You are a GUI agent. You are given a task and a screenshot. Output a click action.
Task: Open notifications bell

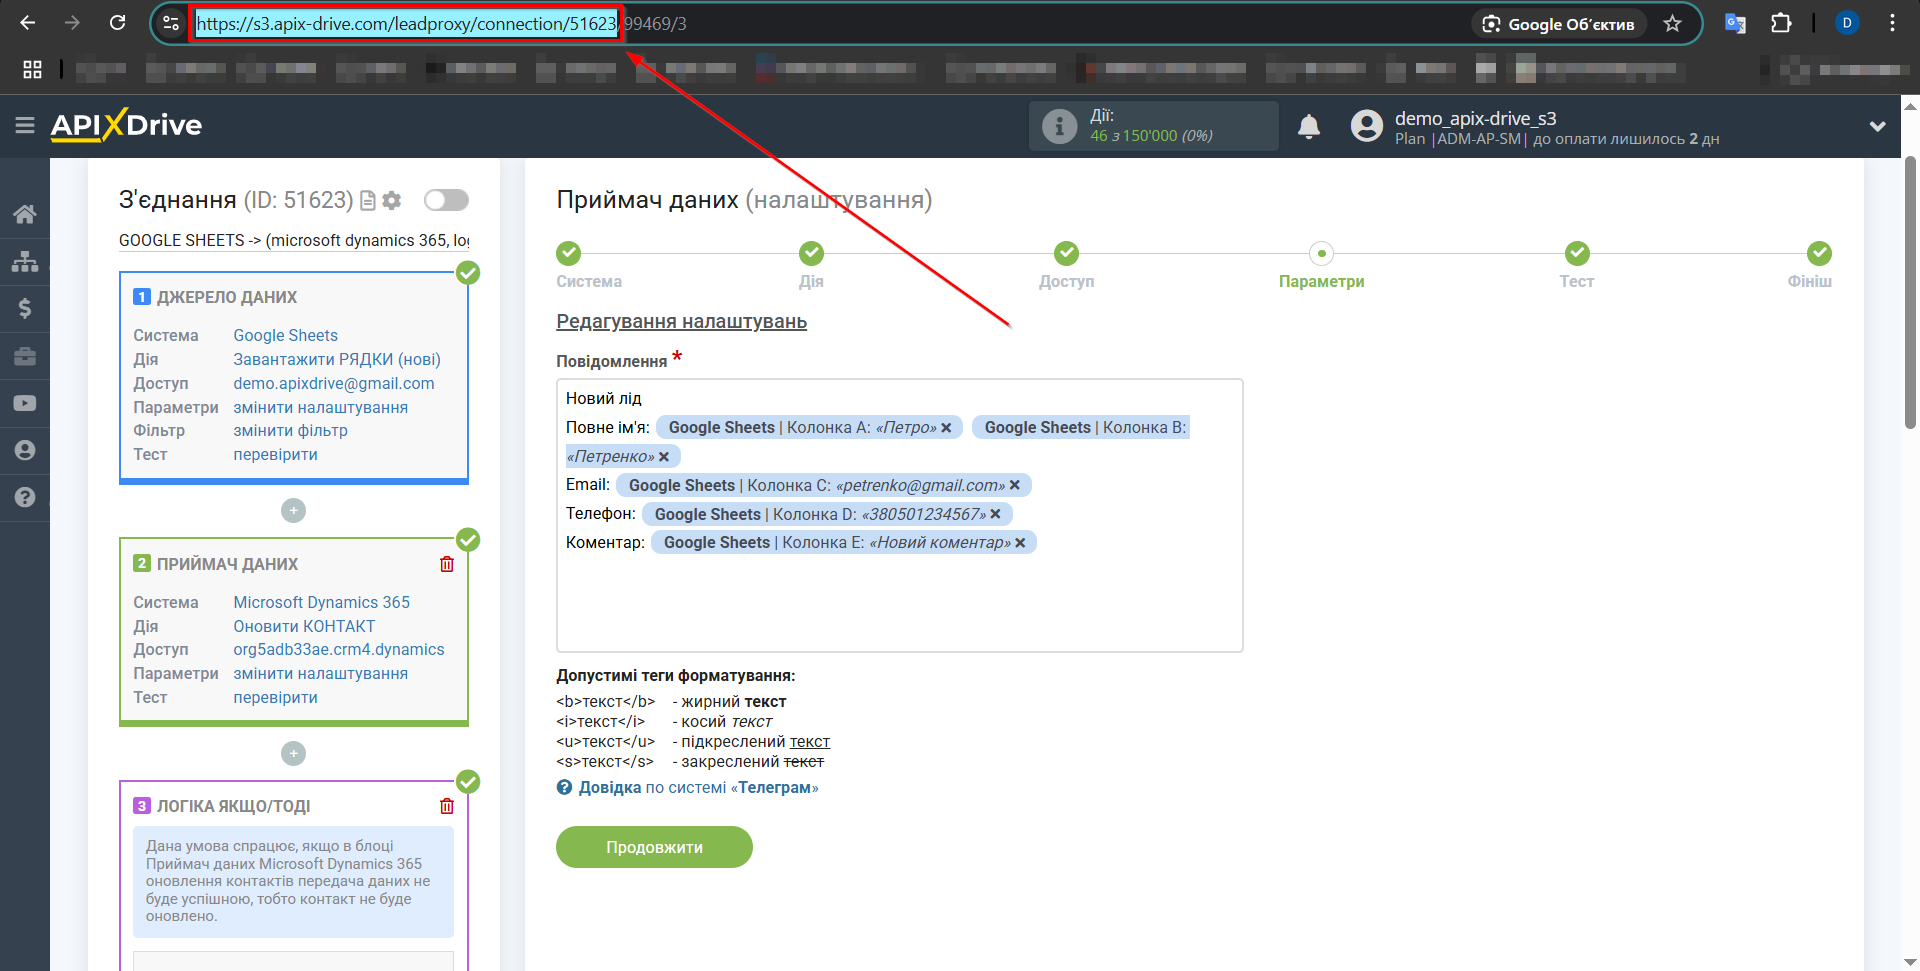[x=1309, y=126]
